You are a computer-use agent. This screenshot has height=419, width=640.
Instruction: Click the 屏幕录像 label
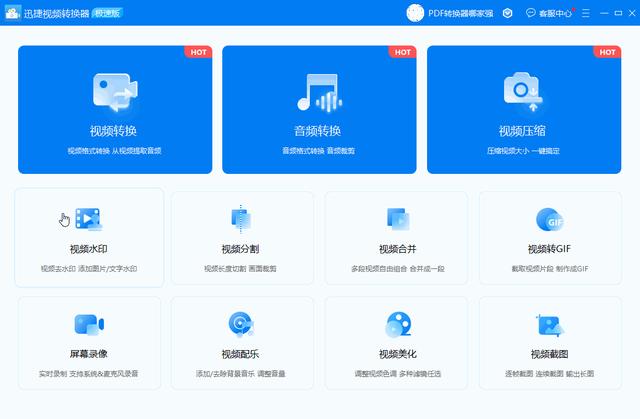coord(89,354)
